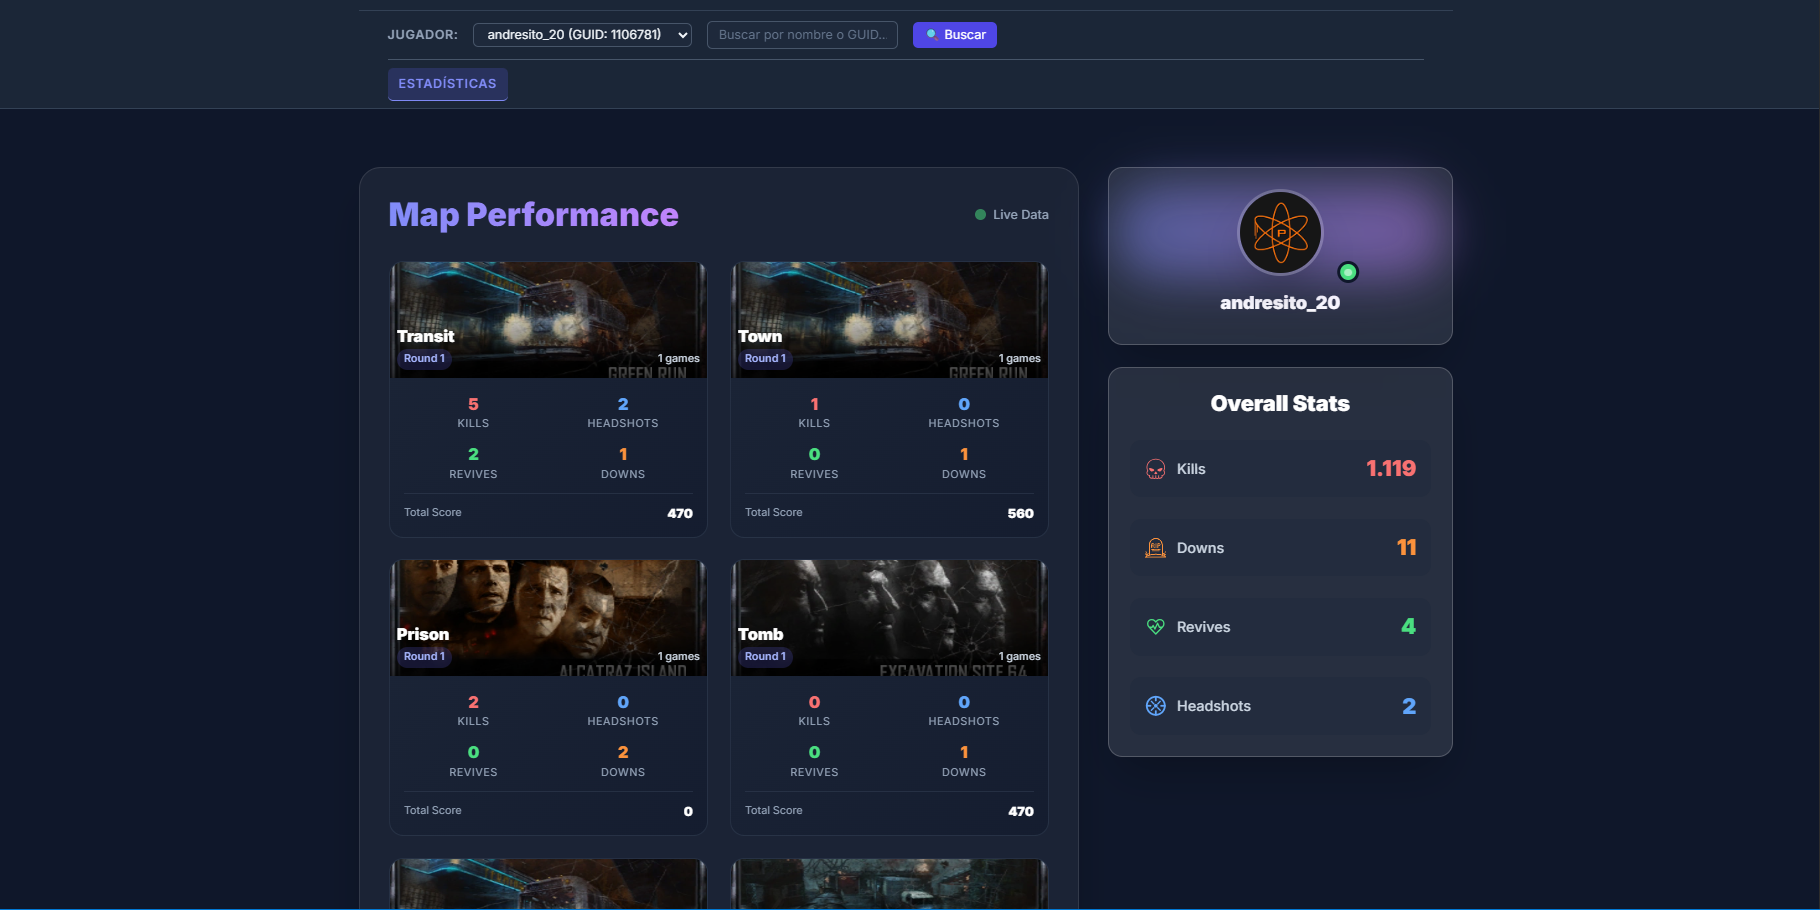Click the atom logo profile avatar
This screenshot has width=1820, height=910.
[1280, 233]
